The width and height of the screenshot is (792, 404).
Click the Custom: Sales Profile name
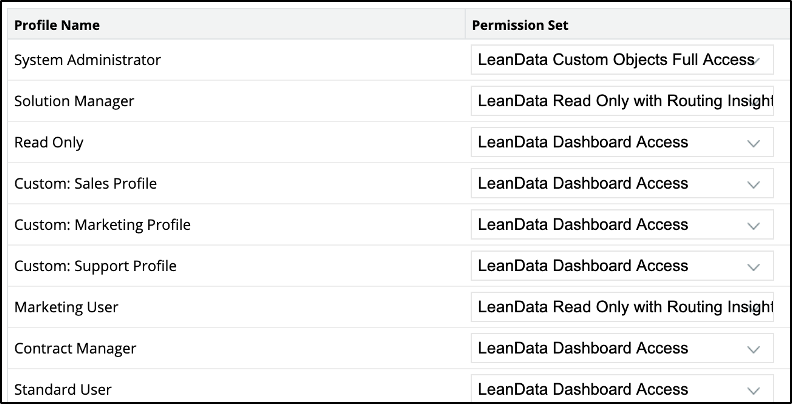click(85, 184)
